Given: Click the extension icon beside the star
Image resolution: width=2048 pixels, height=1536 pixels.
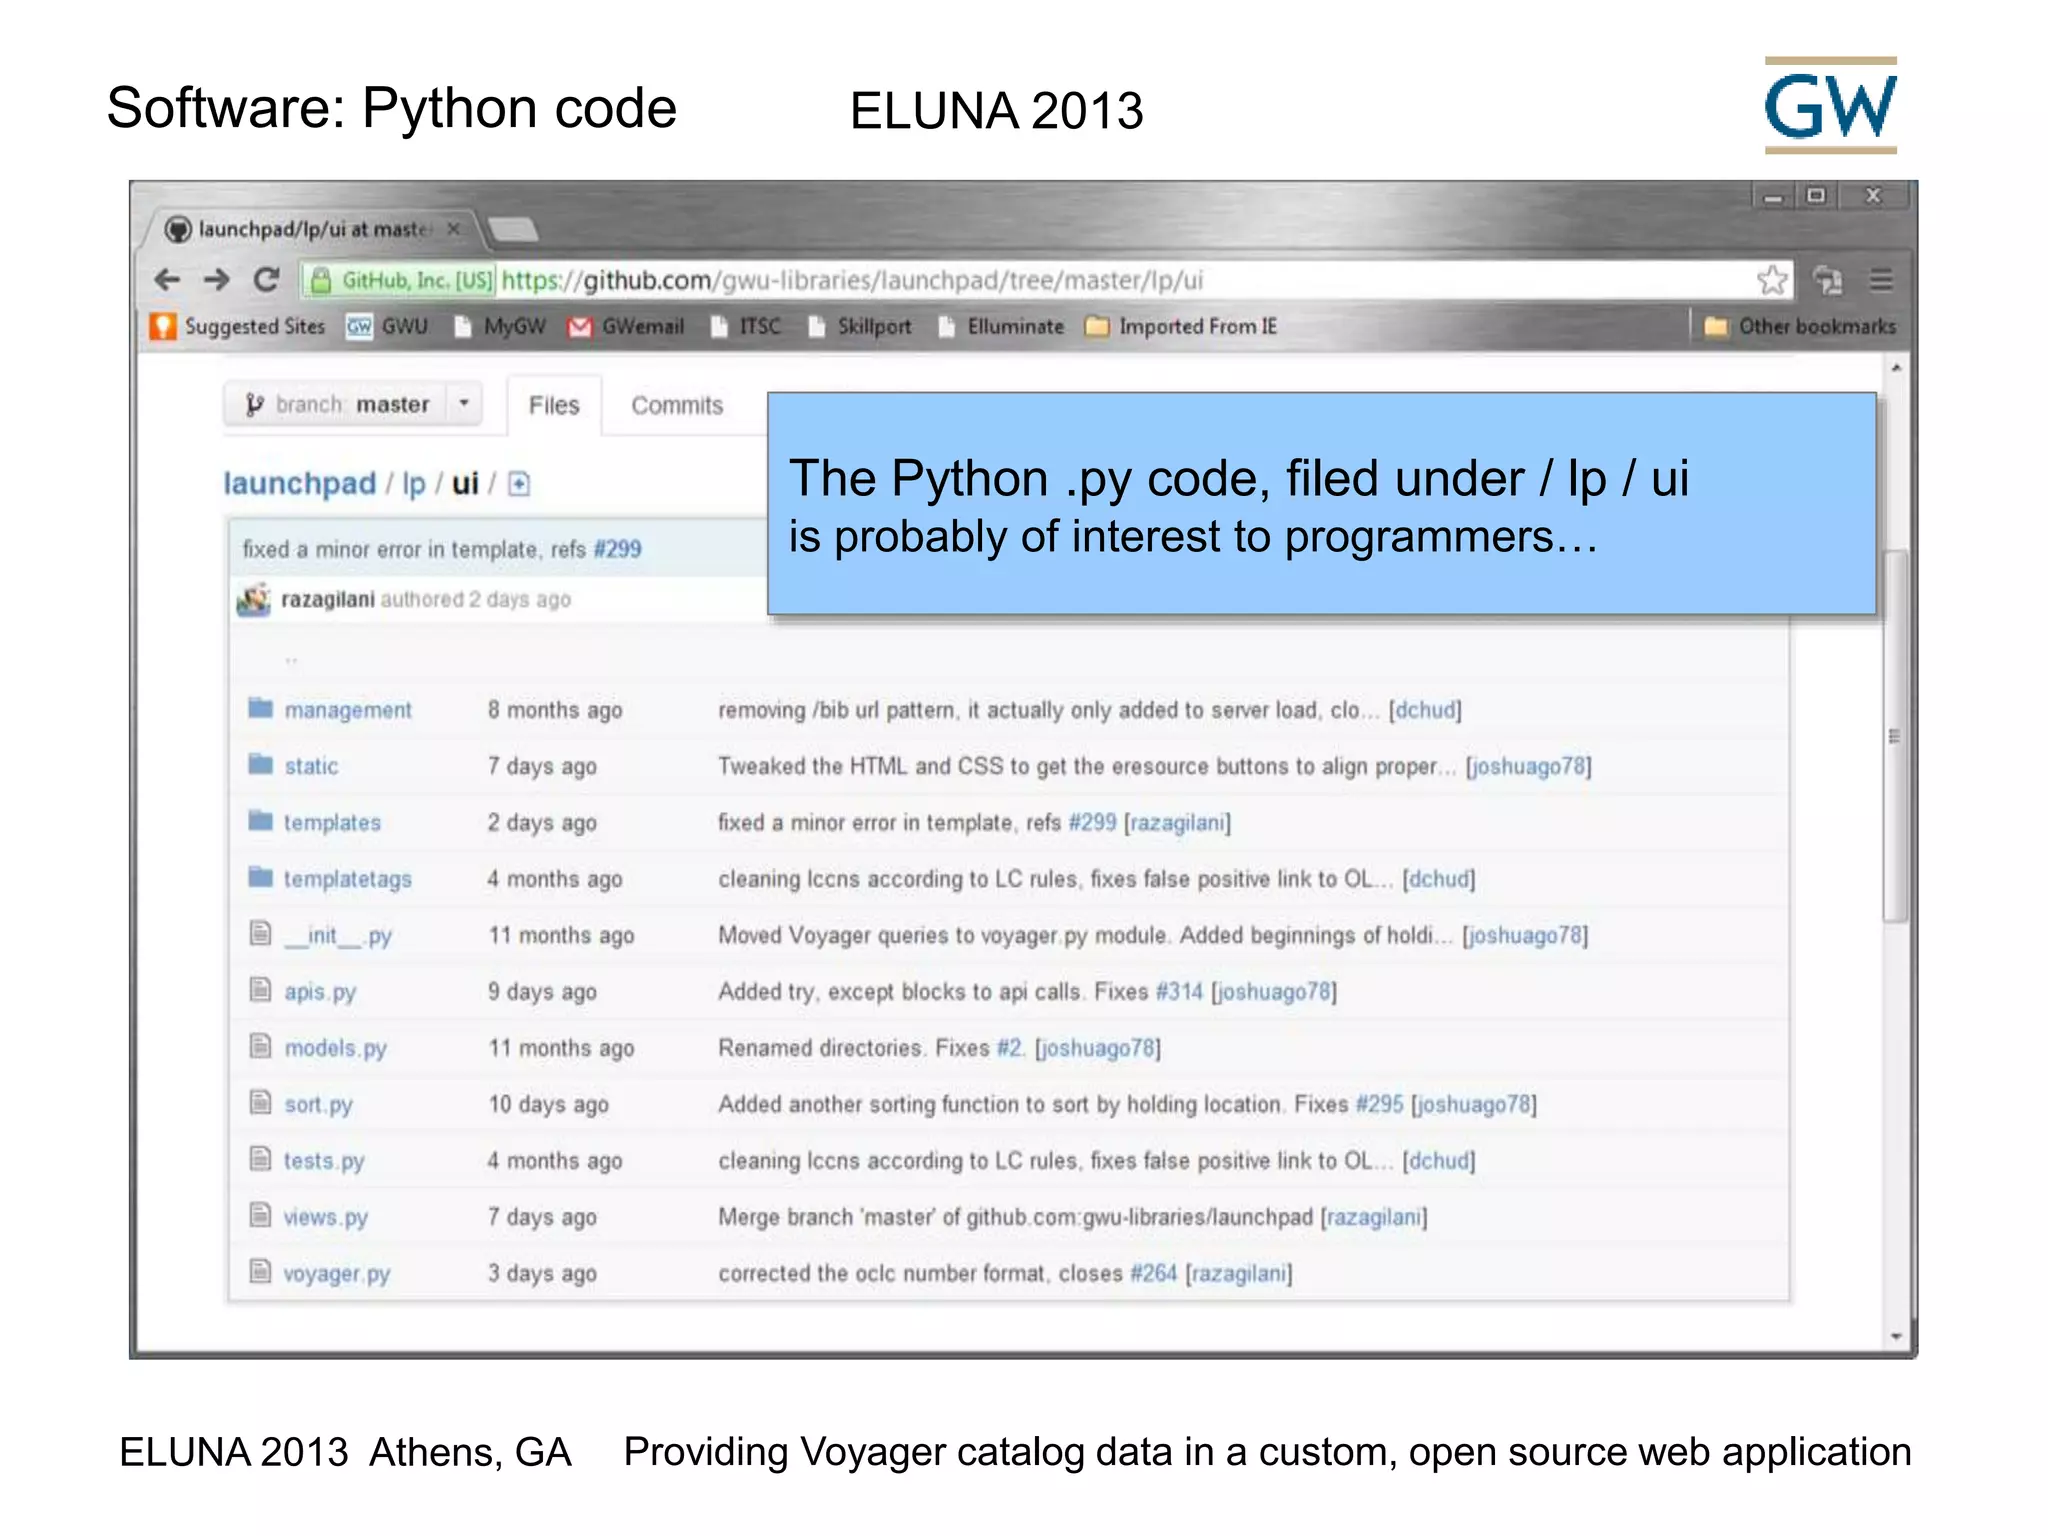Looking at the screenshot, I should pyautogui.click(x=1828, y=280).
